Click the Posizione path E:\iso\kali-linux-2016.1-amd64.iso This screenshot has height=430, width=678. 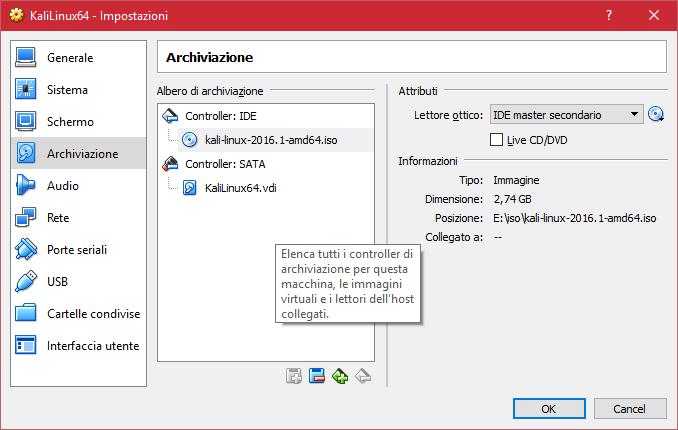pos(575,218)
